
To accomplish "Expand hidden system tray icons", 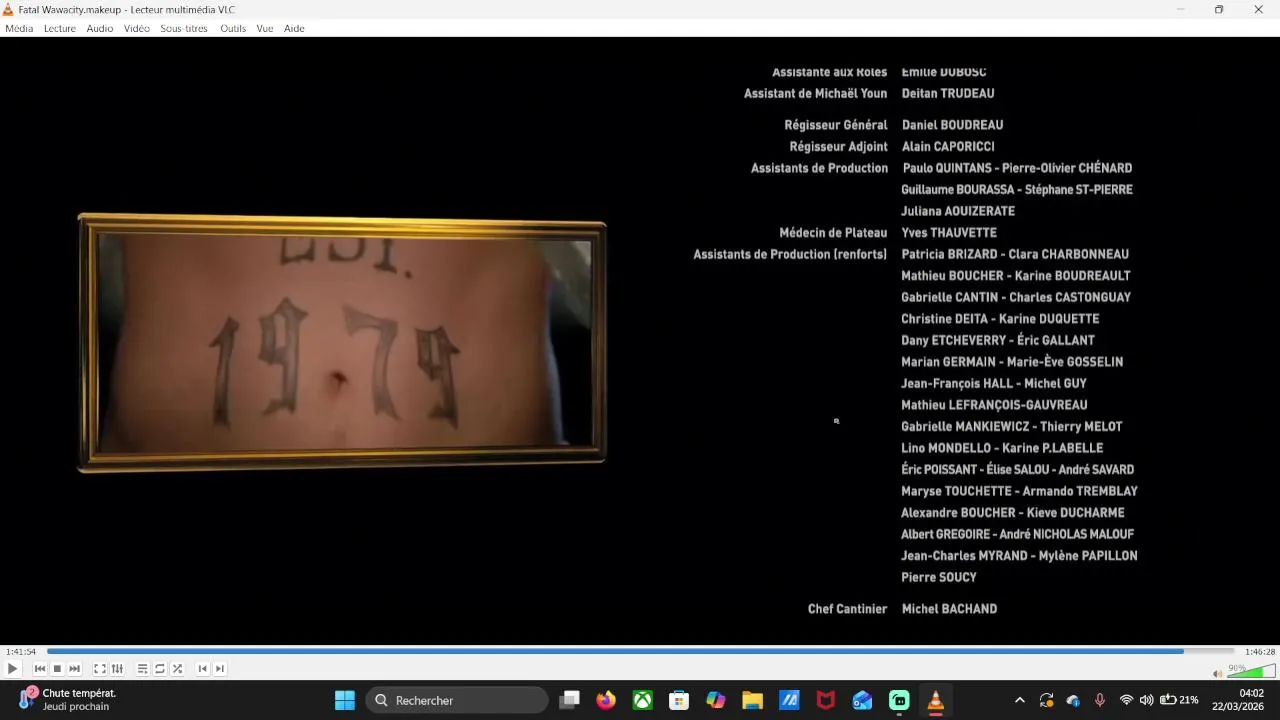I will click(x=1019, y=700).
